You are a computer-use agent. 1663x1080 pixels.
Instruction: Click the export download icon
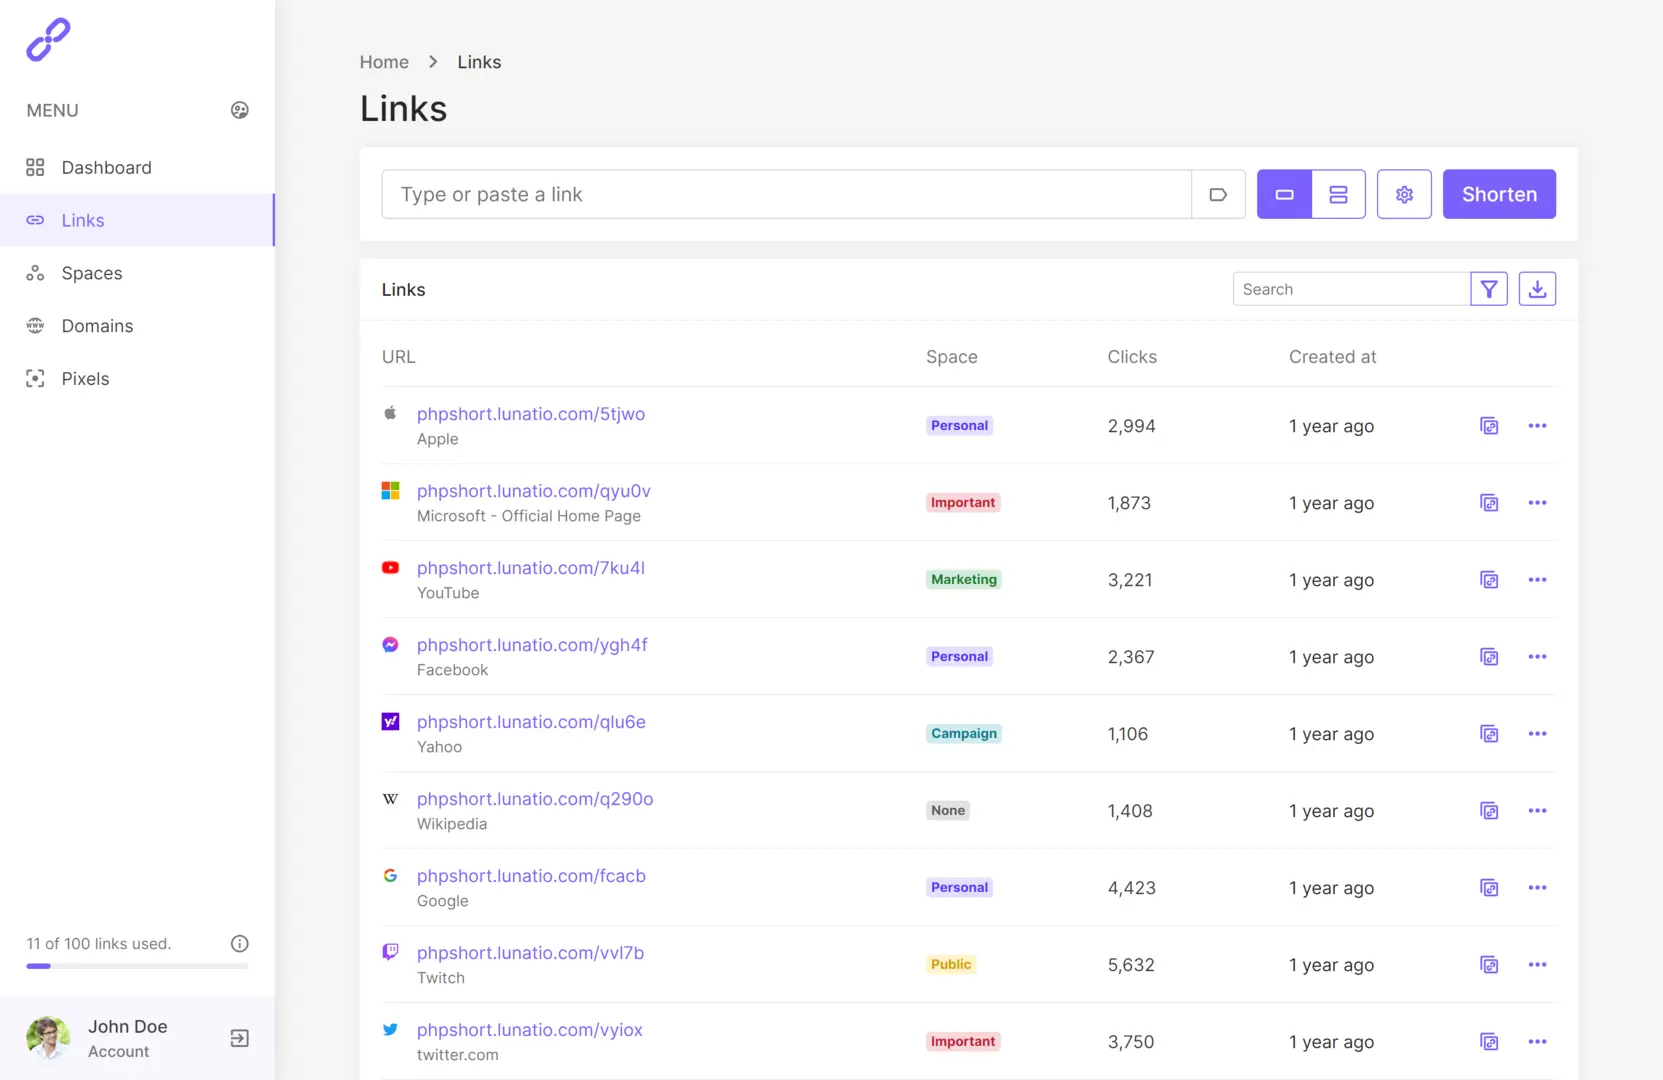tap(1537, 289)
